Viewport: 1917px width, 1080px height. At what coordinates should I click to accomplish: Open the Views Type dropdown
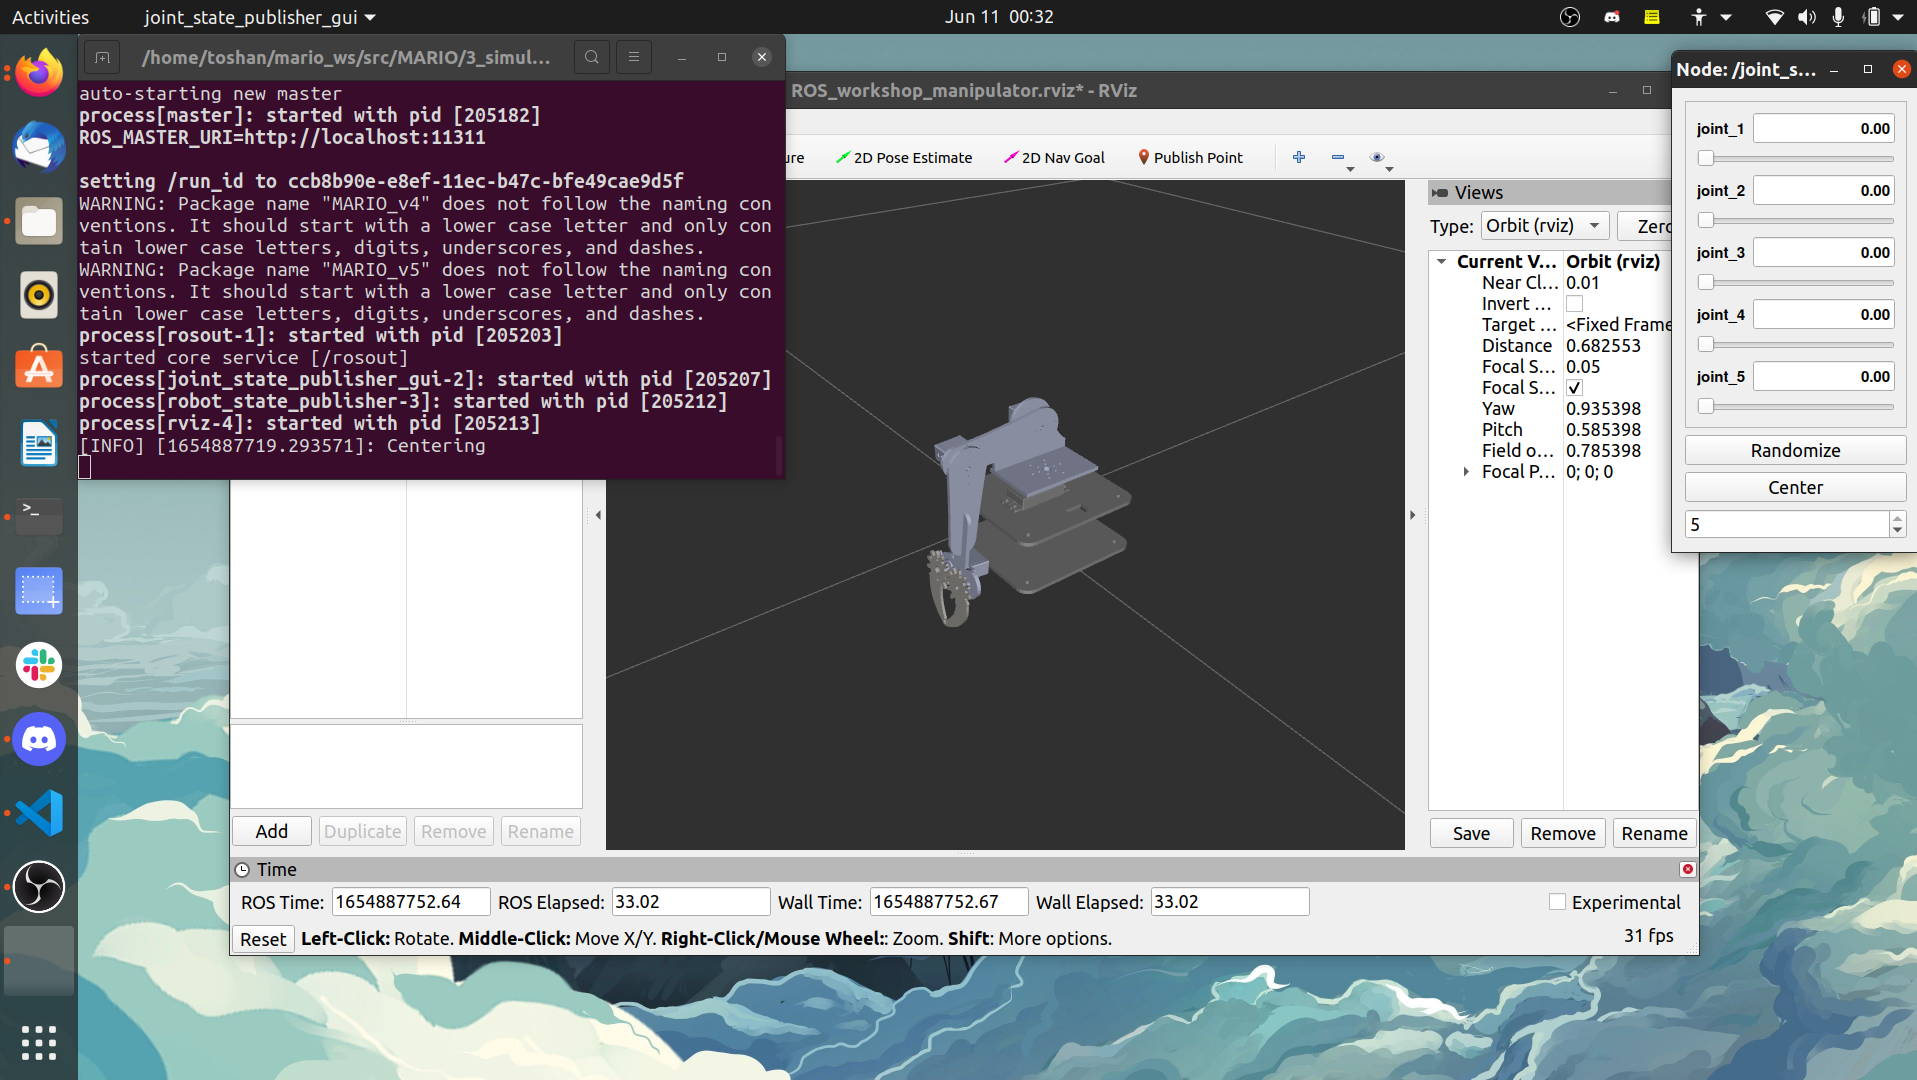1545,226
